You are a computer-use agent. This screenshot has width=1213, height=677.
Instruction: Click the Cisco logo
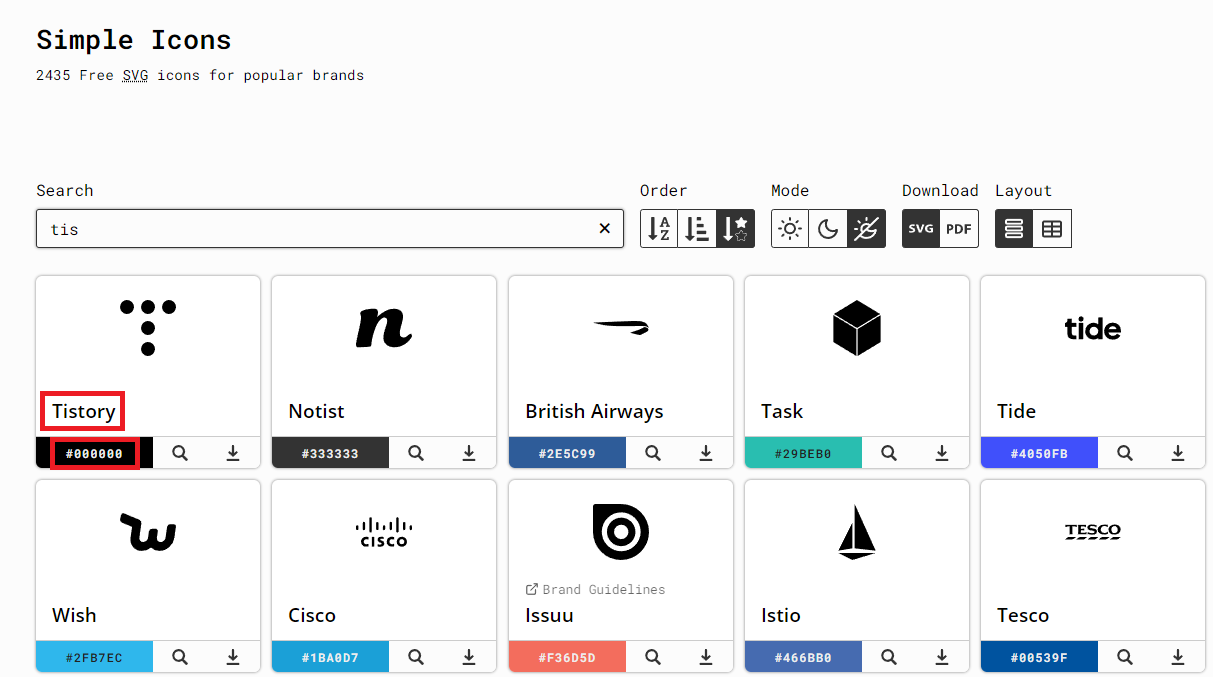pyautogui.click(x=384, y=531)
